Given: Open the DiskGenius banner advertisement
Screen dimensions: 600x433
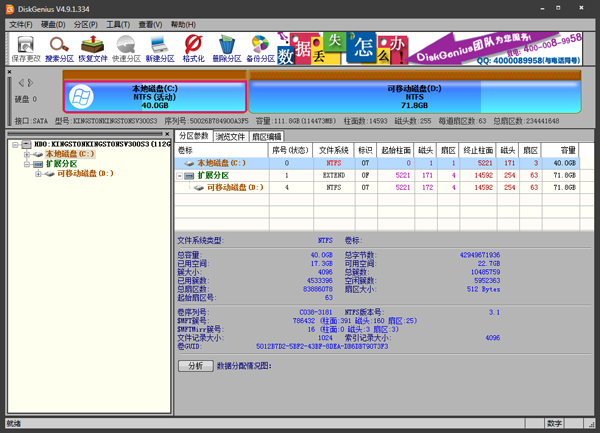Looking at the screenshot, I should click(x=430, y=49).
